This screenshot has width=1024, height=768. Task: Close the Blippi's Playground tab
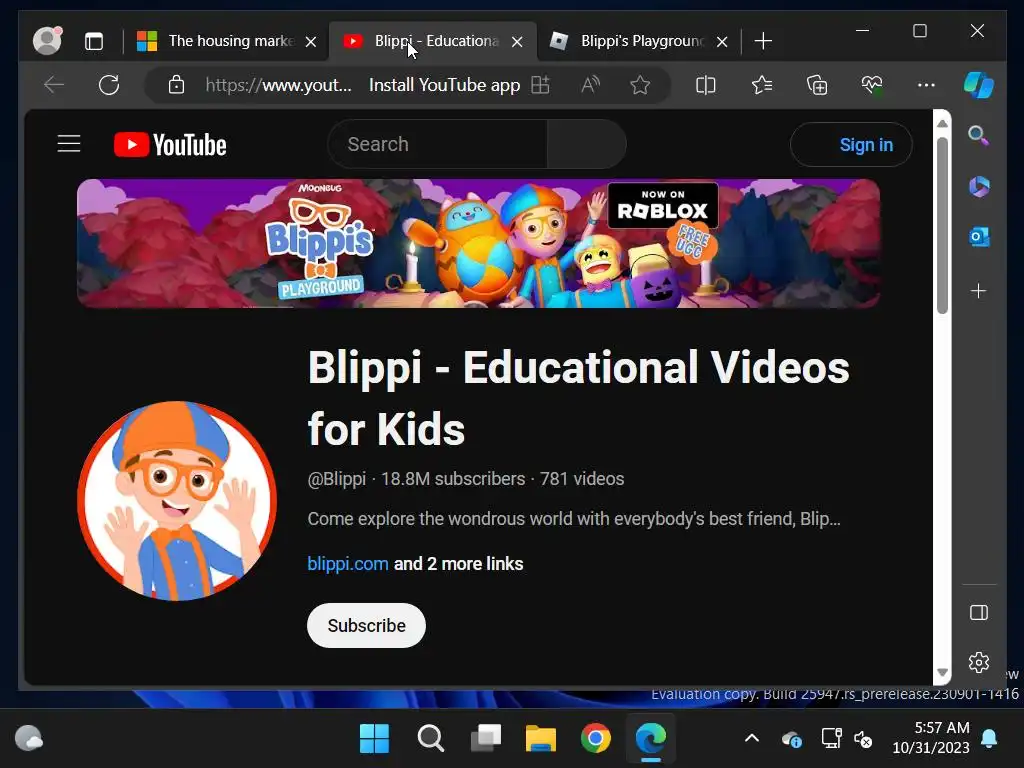pos(722,42)
